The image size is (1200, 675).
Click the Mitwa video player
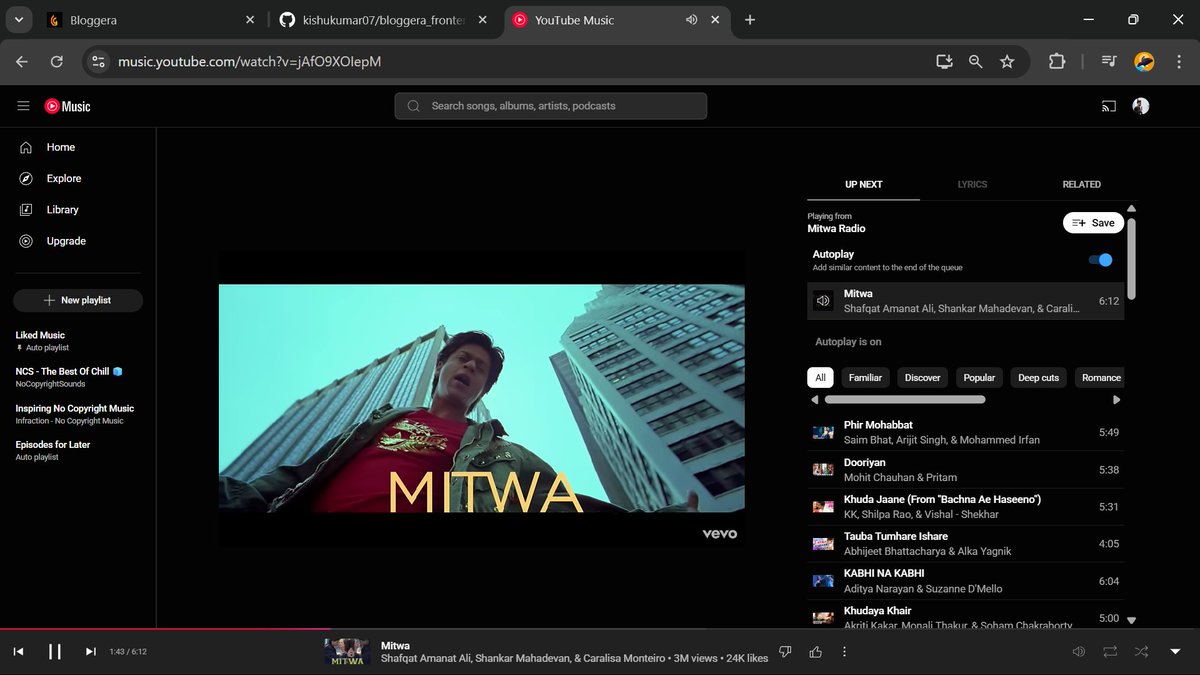pos(481,399)
